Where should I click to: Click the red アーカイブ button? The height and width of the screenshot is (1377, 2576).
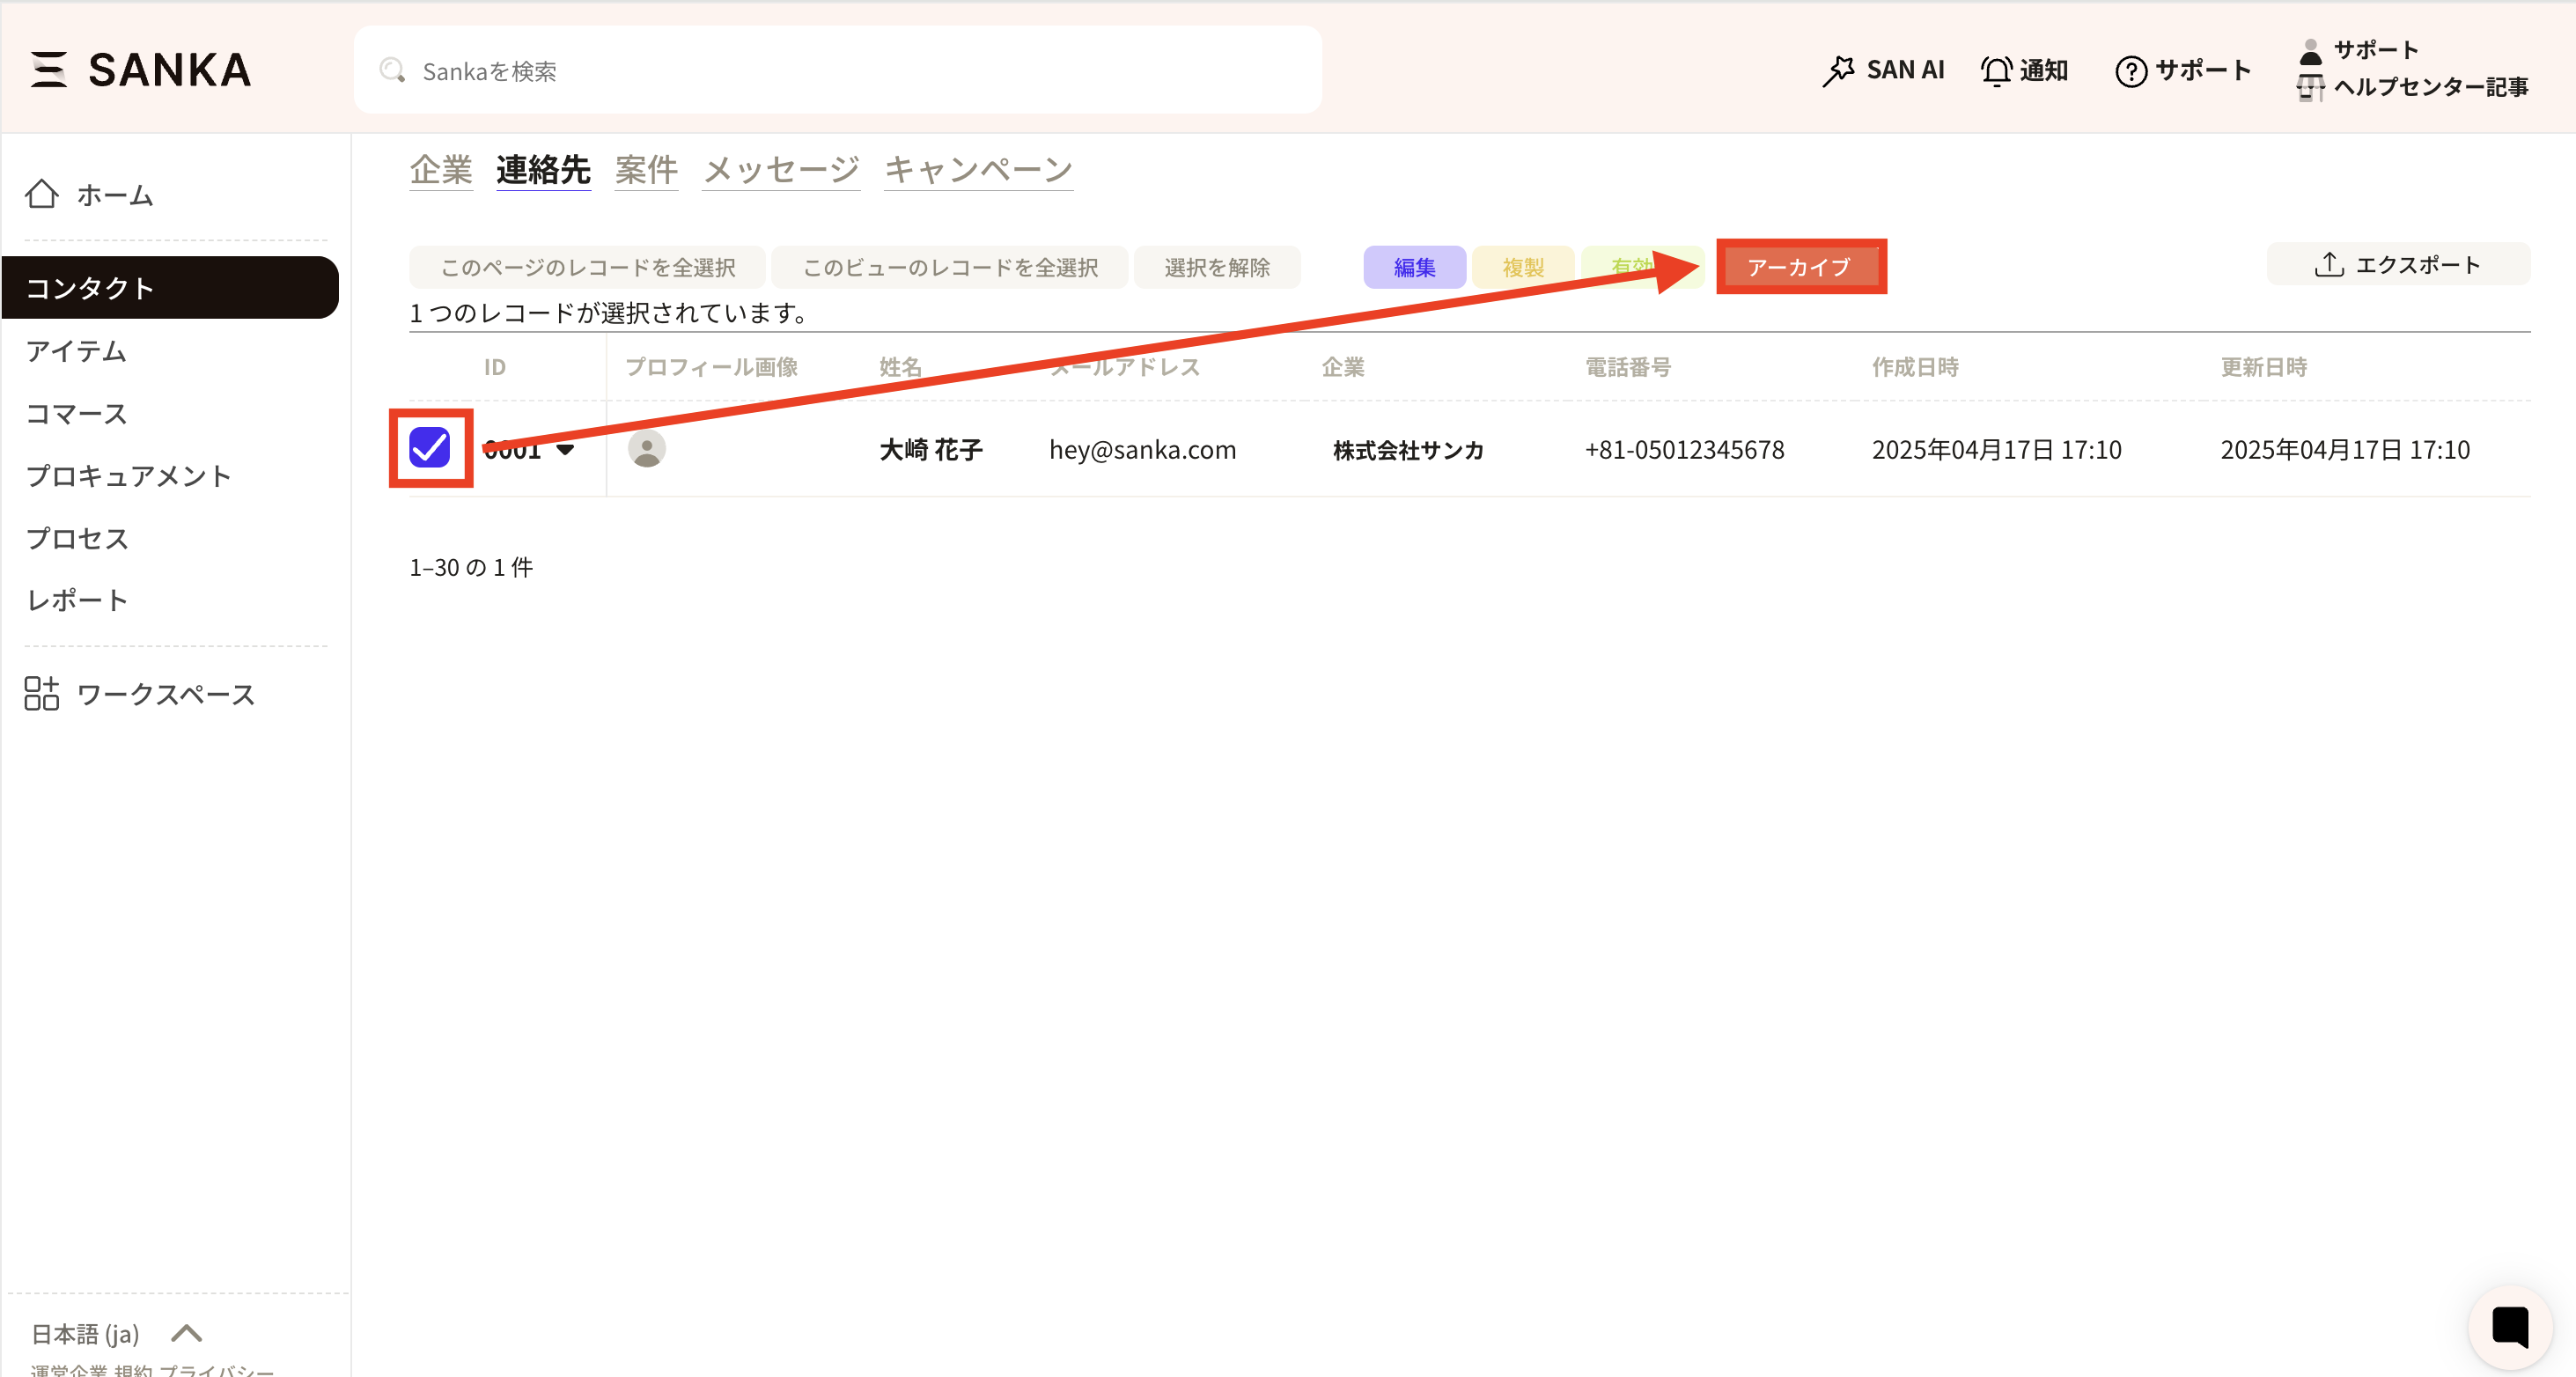click(x=1800, y=267)
